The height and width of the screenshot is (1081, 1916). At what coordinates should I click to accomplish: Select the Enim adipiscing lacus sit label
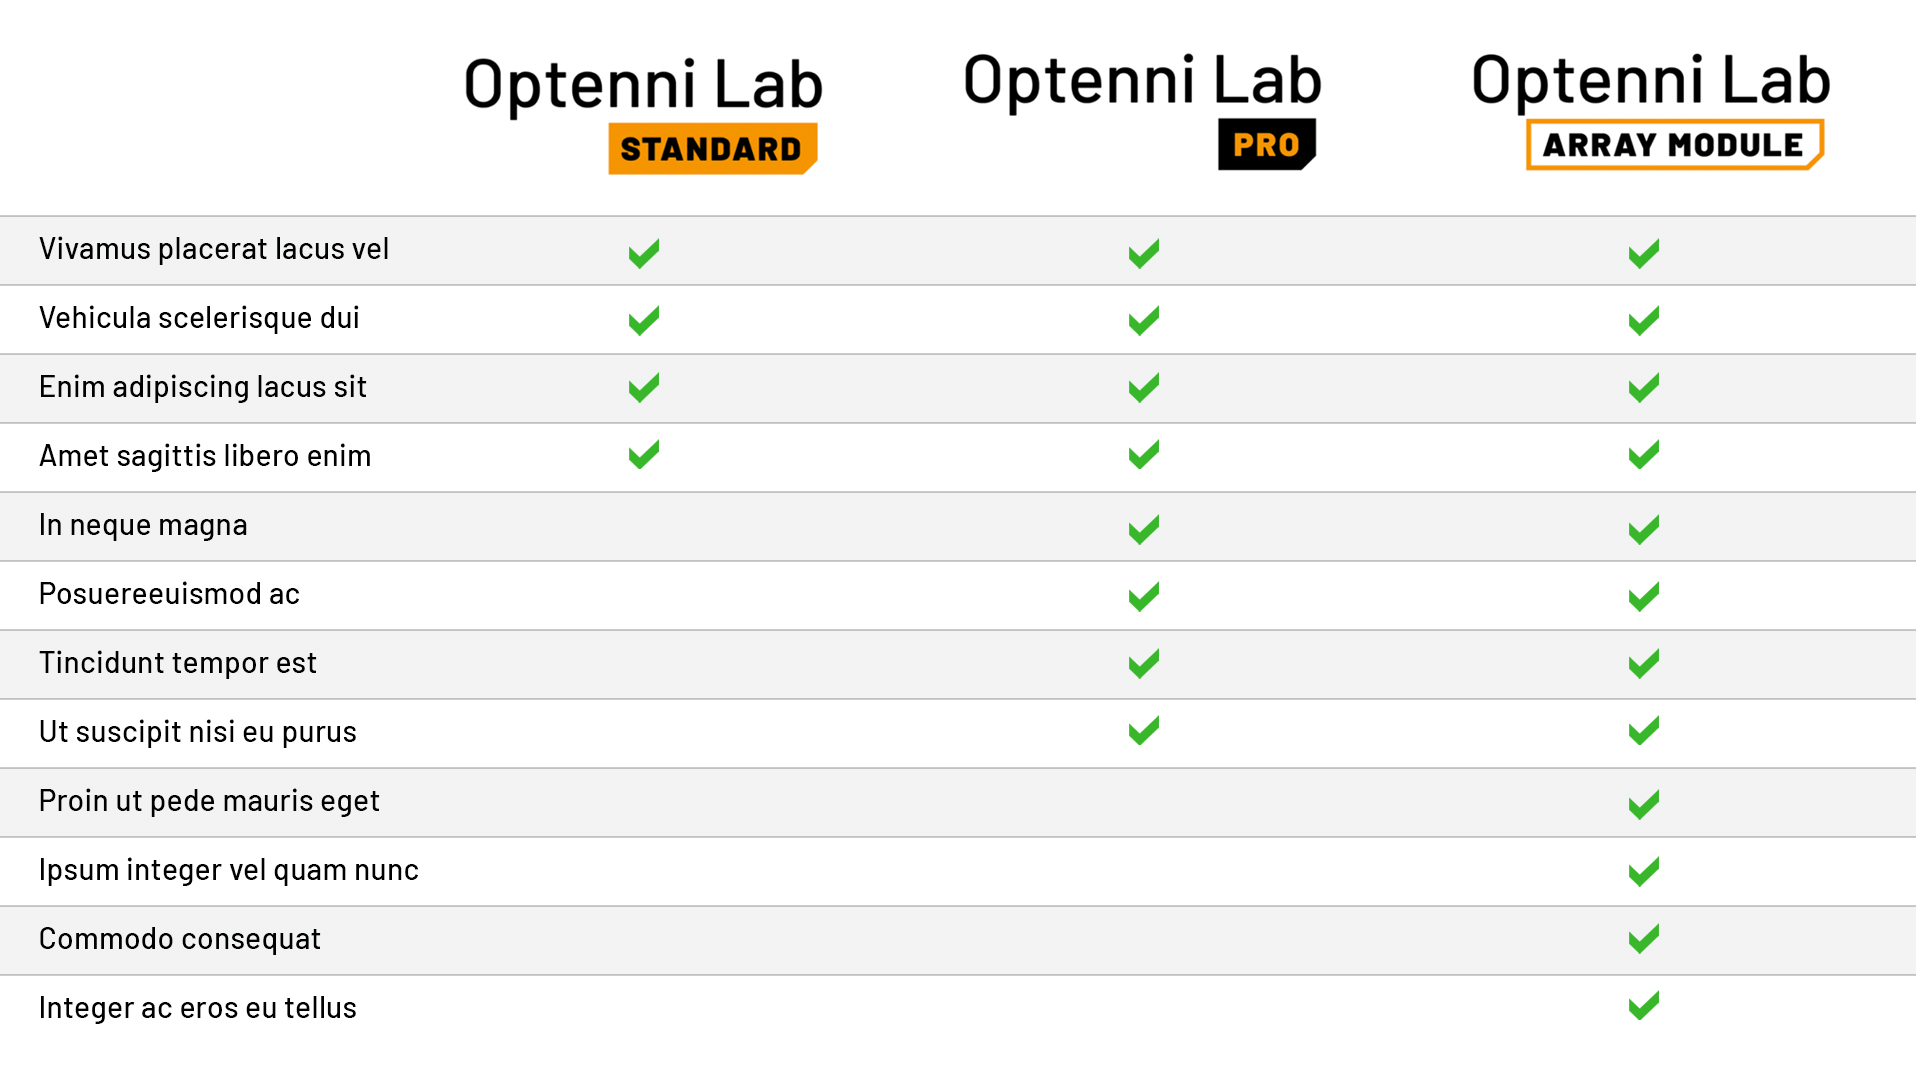[x=203, y=387]
